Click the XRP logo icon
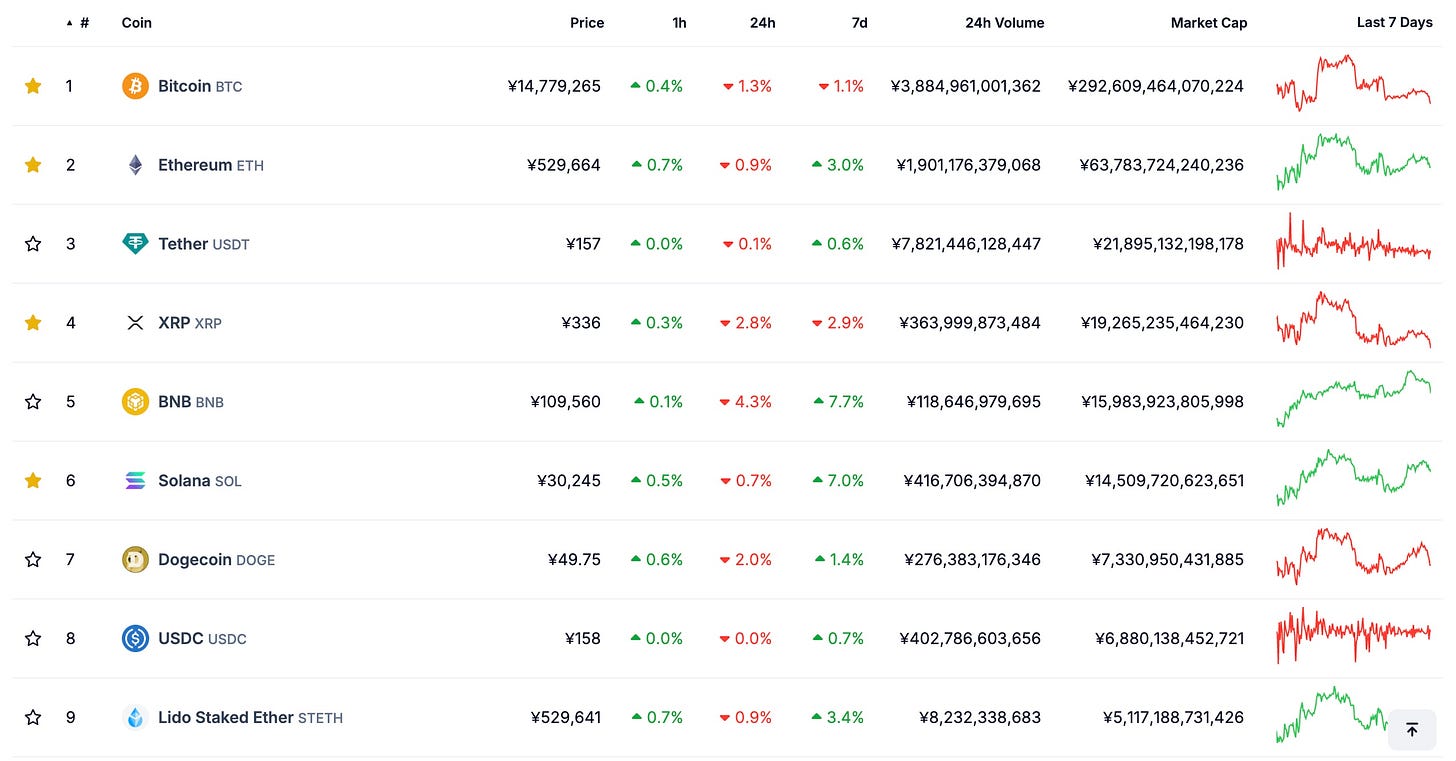 [x=135, y=323]
